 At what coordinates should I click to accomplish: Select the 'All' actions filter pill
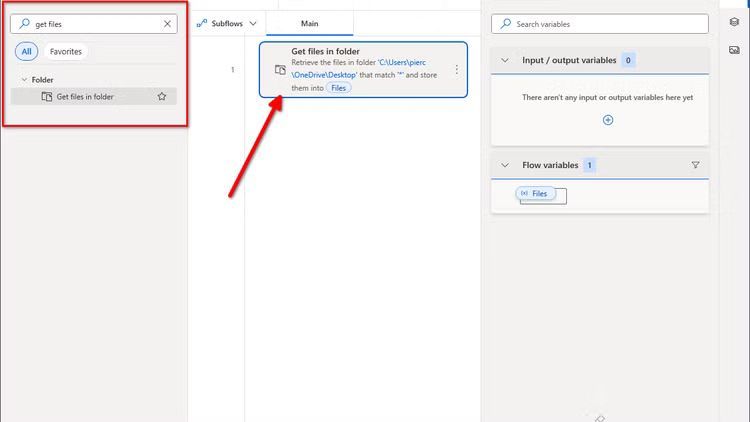[26, 51]
